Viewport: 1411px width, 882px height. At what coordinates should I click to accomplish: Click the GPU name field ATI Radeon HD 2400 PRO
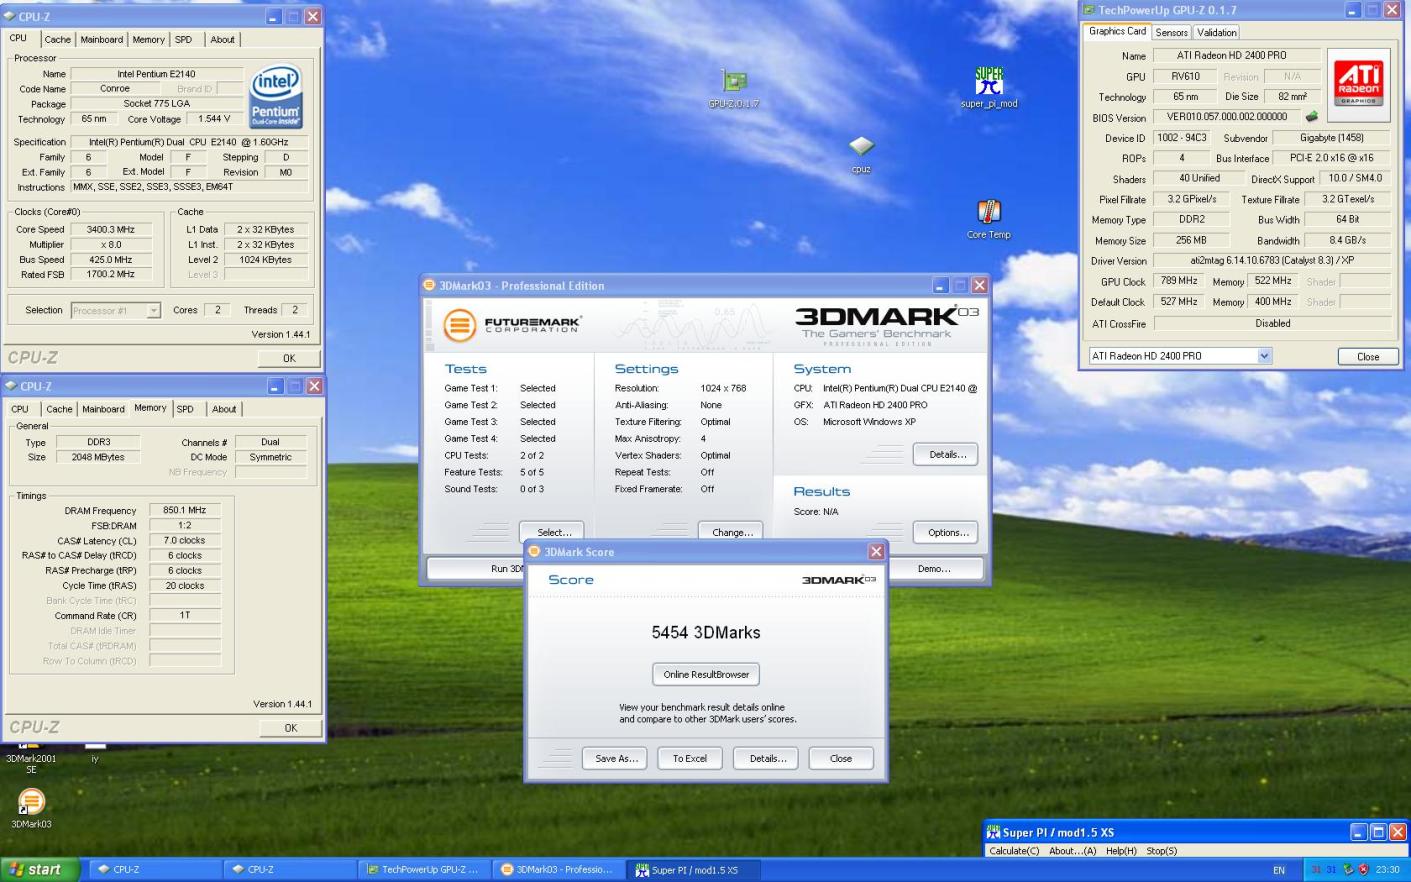(1236, 55)
